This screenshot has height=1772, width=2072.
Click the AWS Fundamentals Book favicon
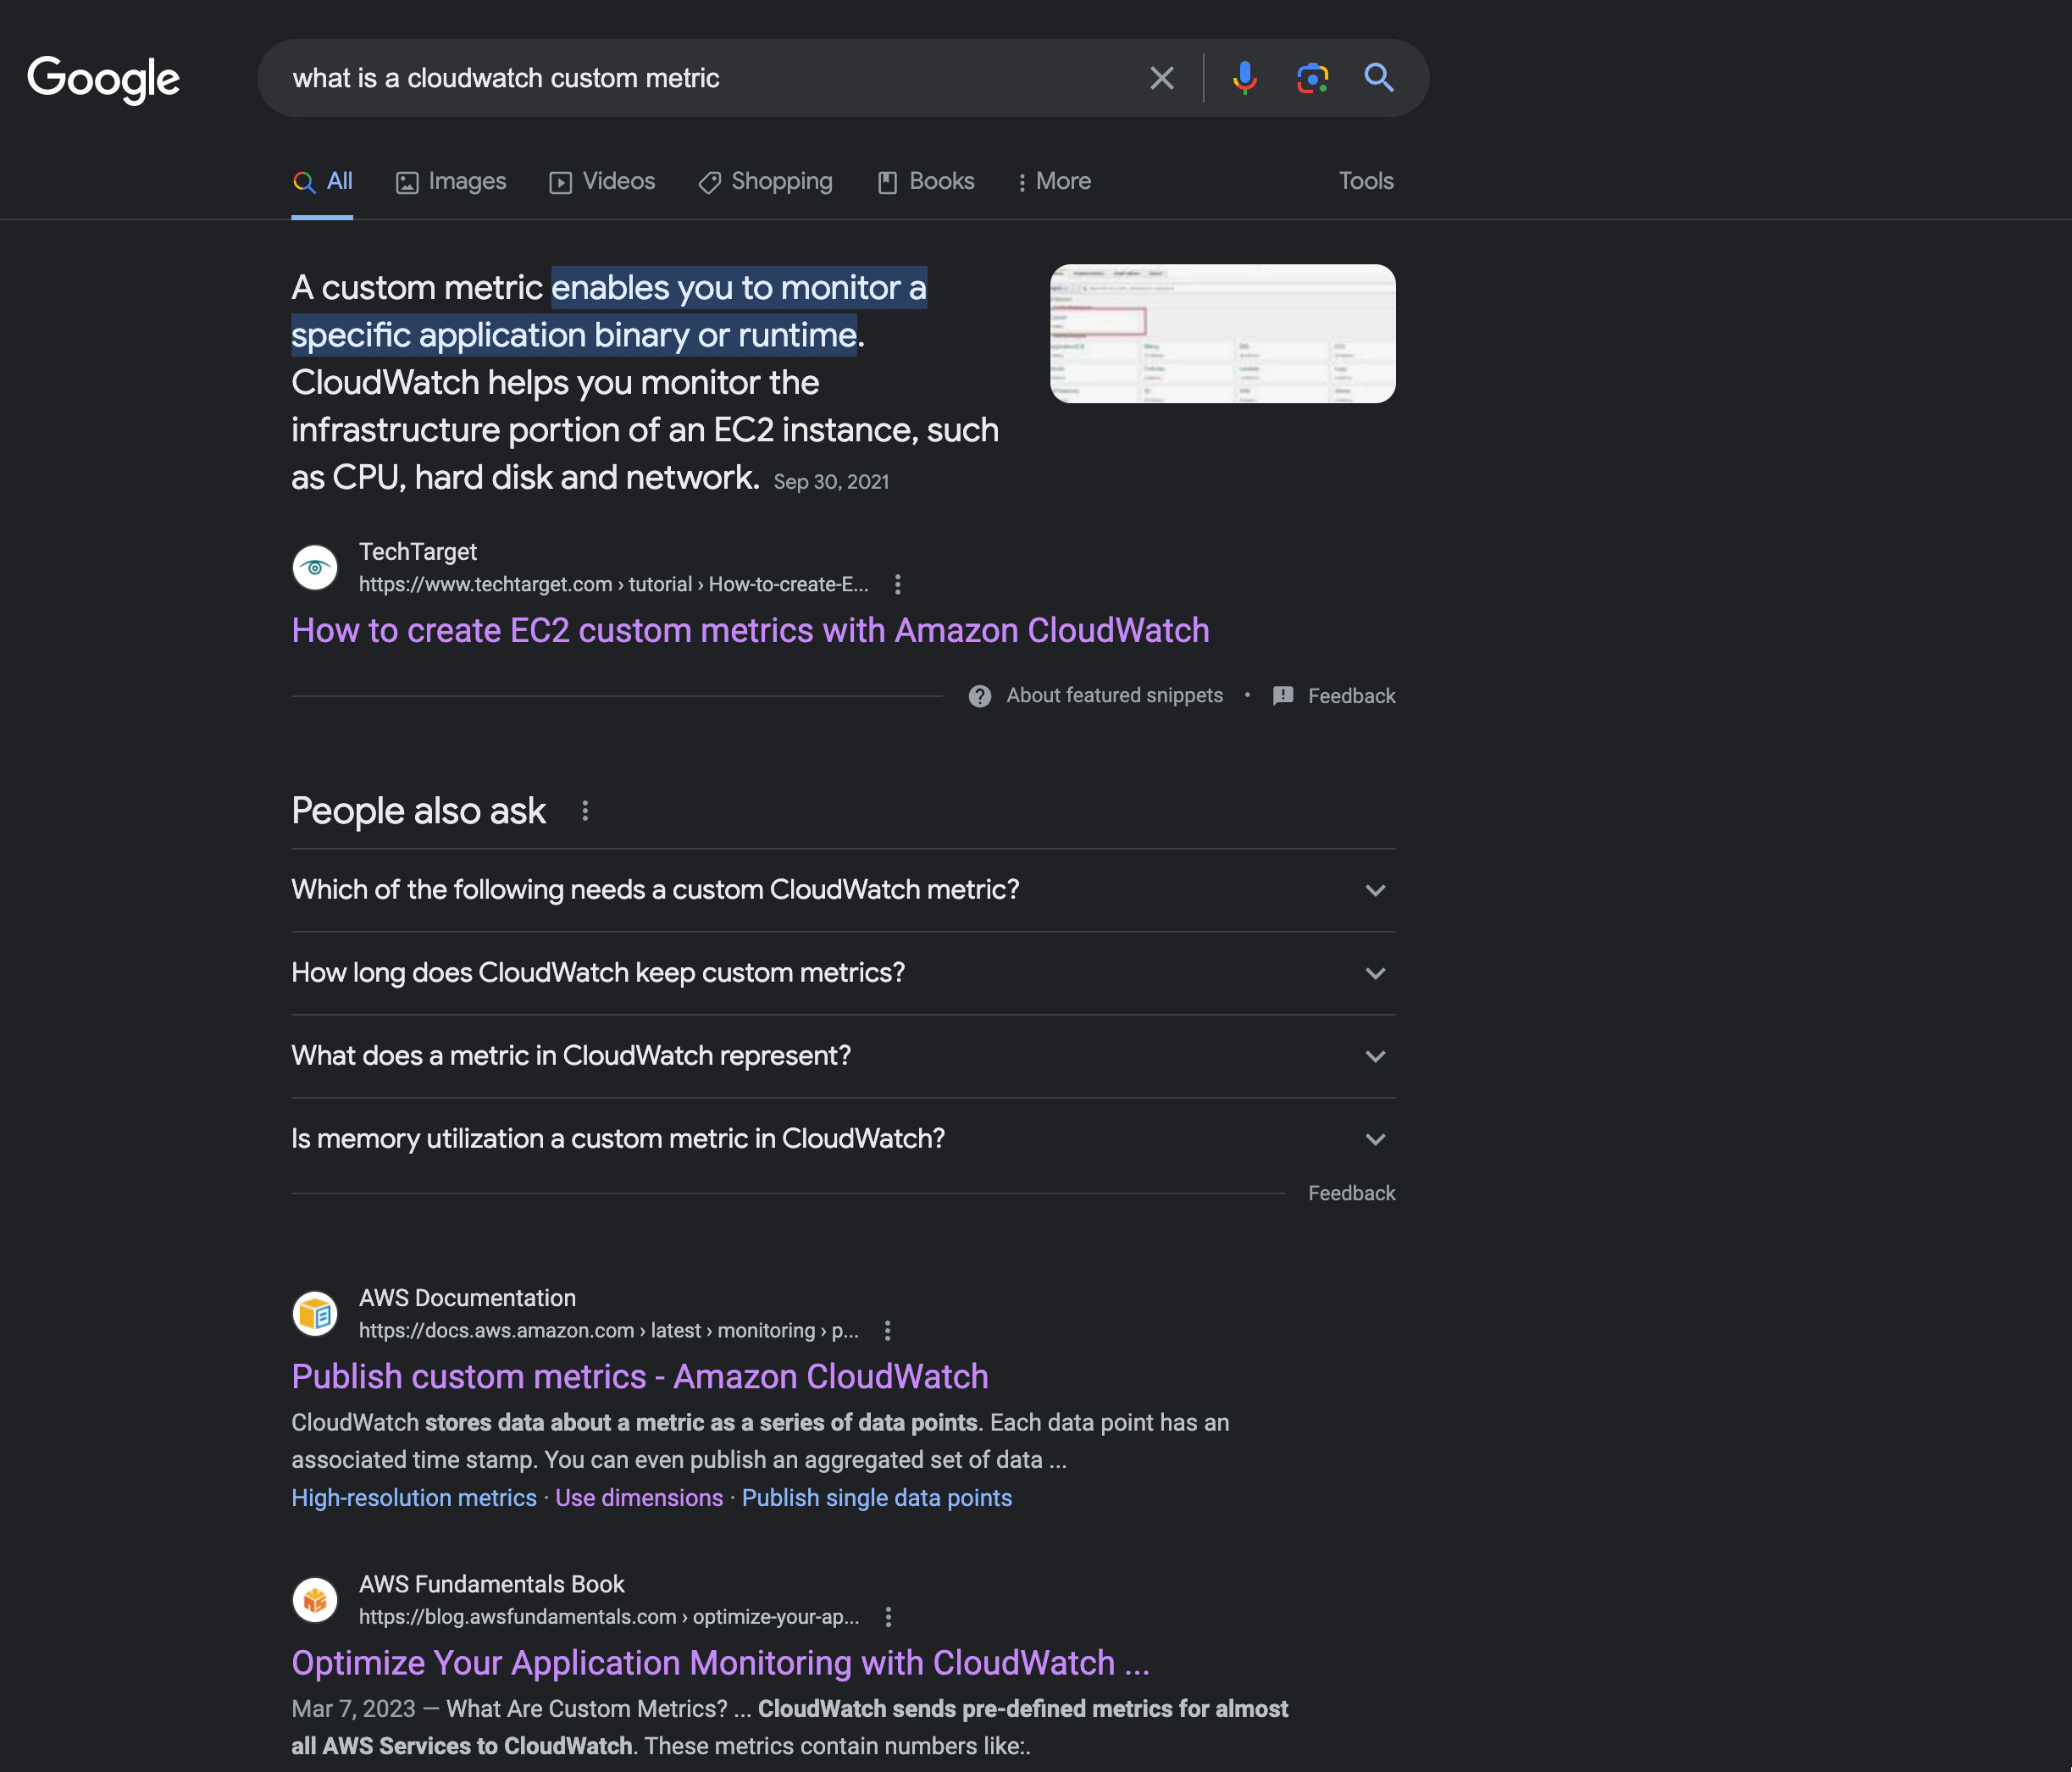coord(315,1600)
